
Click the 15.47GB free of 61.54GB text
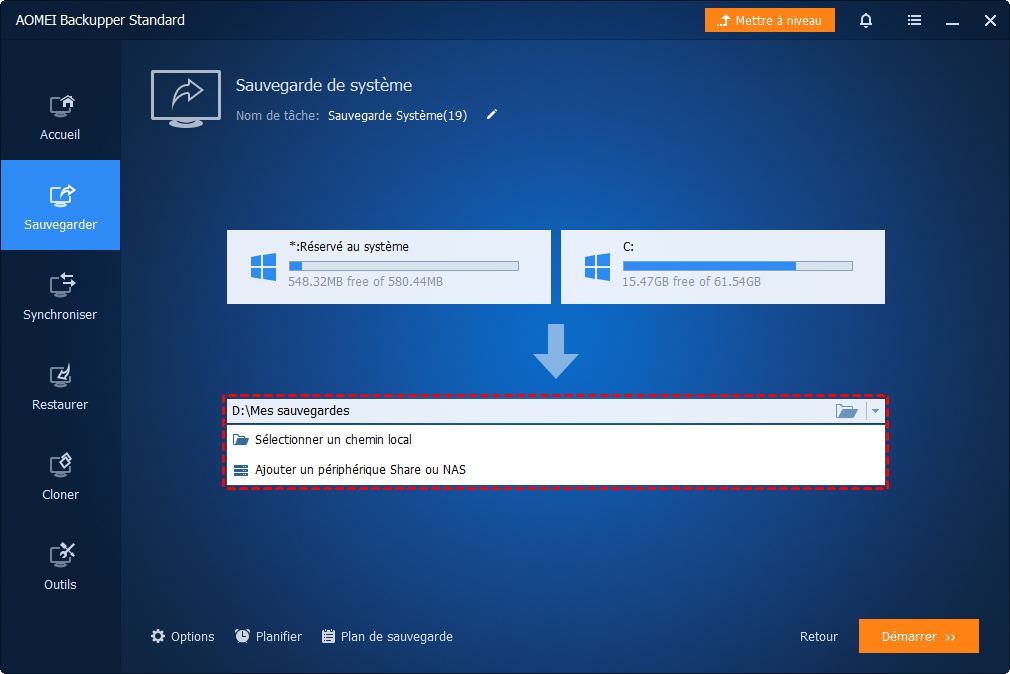coord(691,282)
